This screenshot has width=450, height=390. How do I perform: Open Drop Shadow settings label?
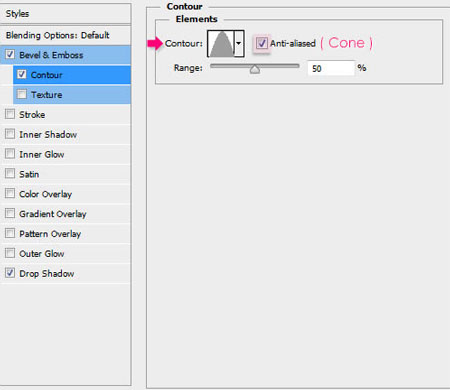pyautogui.click(x=47, y=274)
